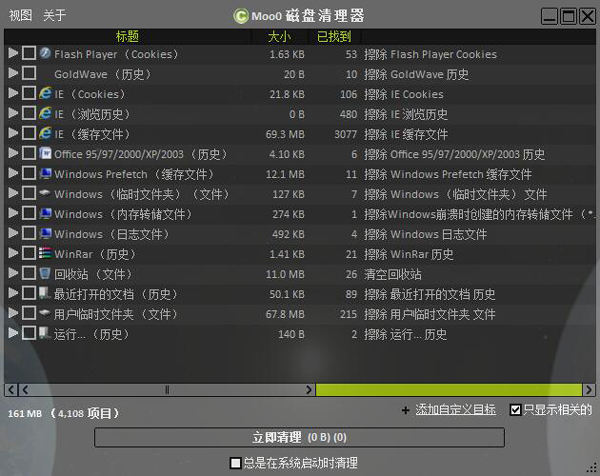Expand the IE (浏览历史) row
Screen dimensions: 600x476
(13, 113)
